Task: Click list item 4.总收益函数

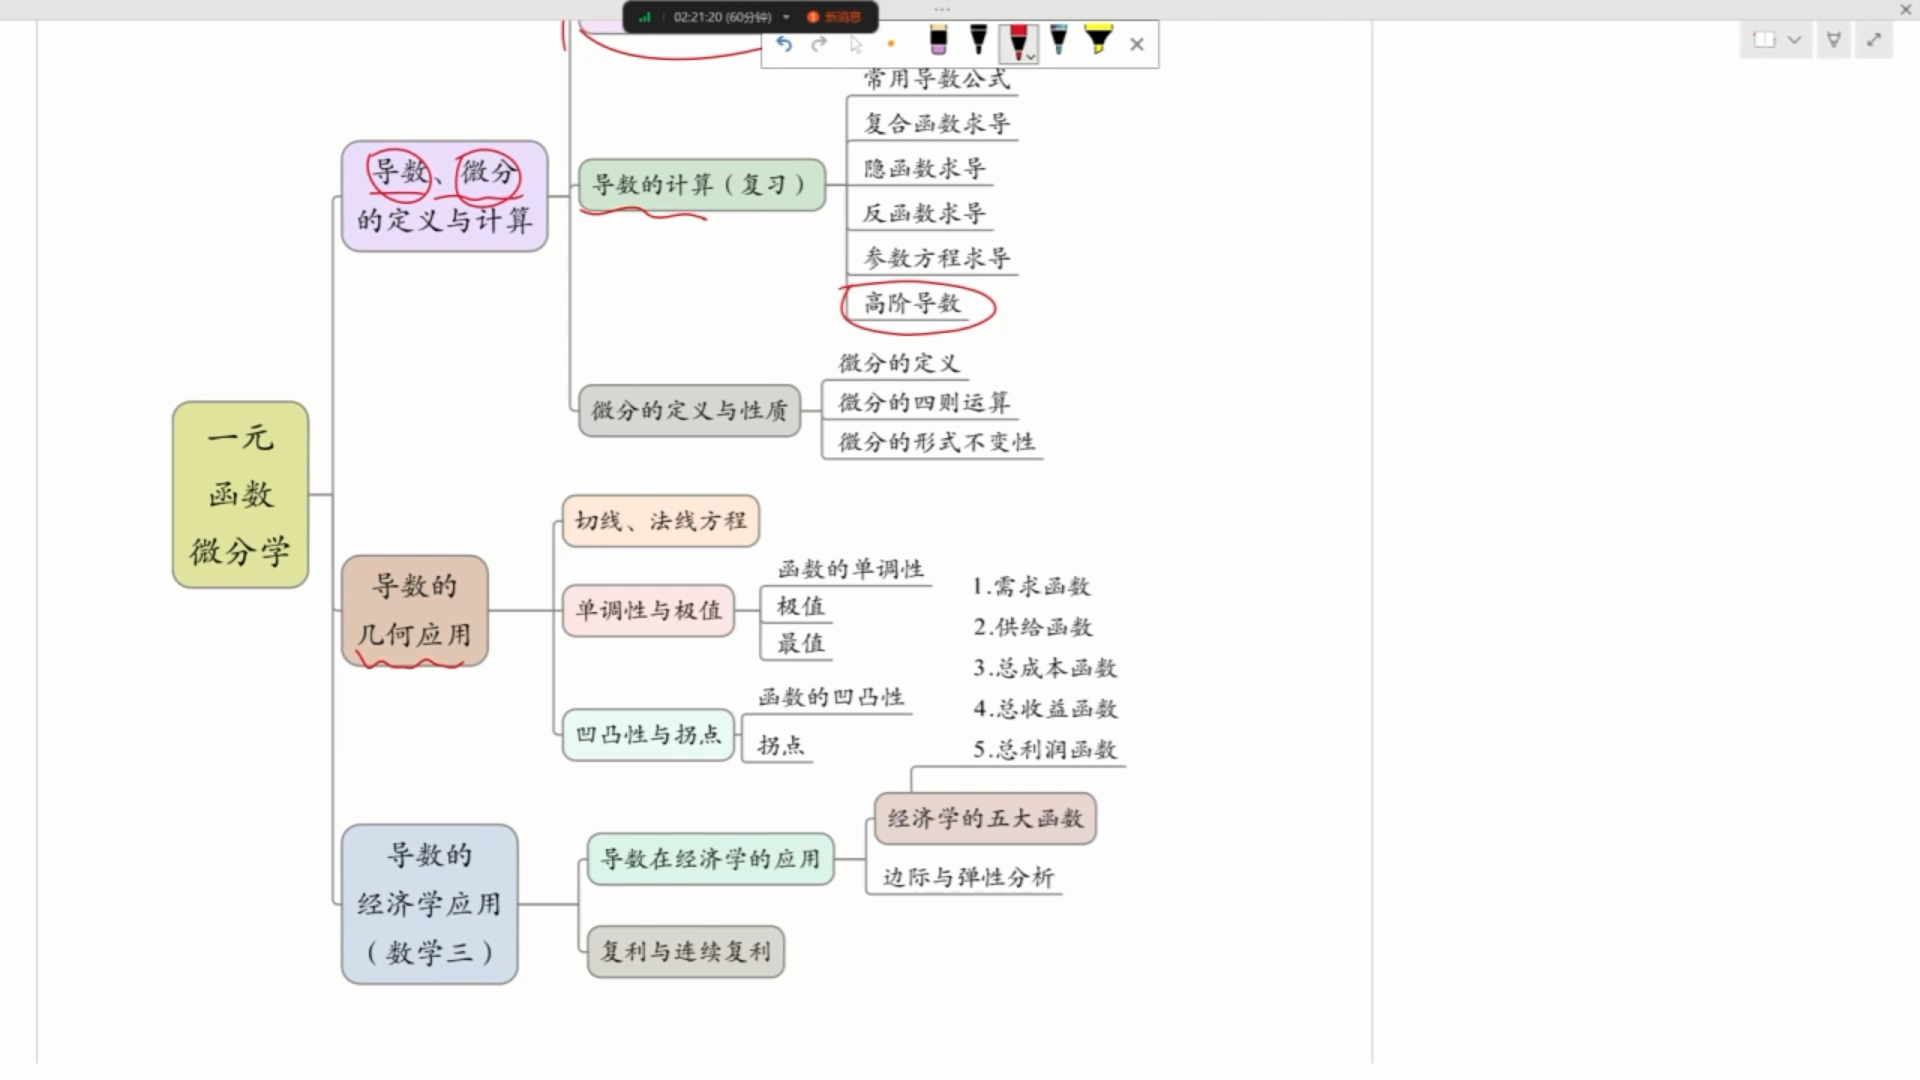Action: click(1045, 709)
